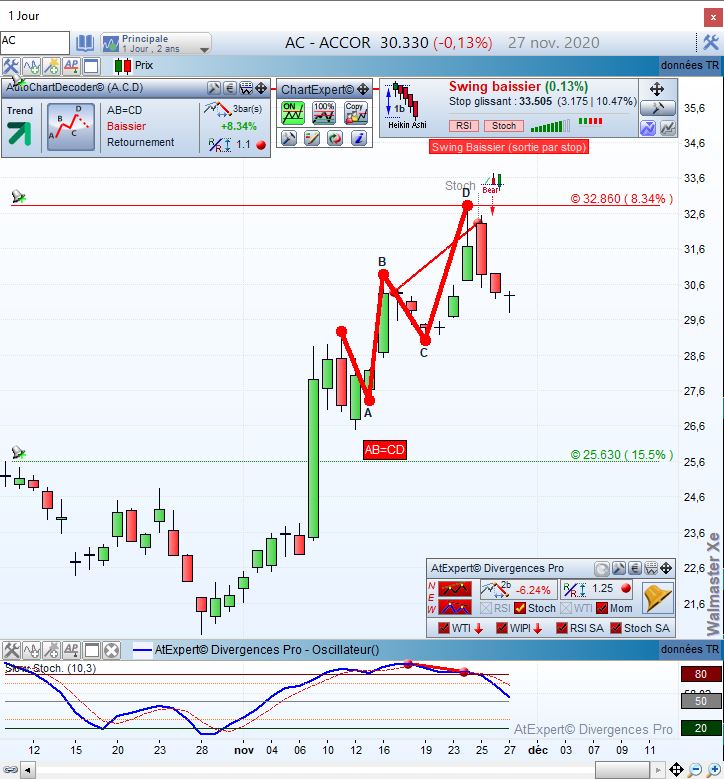This screenshot has width=724, height=779.
Task: Toggle the greyed WTI checkbox beside Mom
Action: 565,608
